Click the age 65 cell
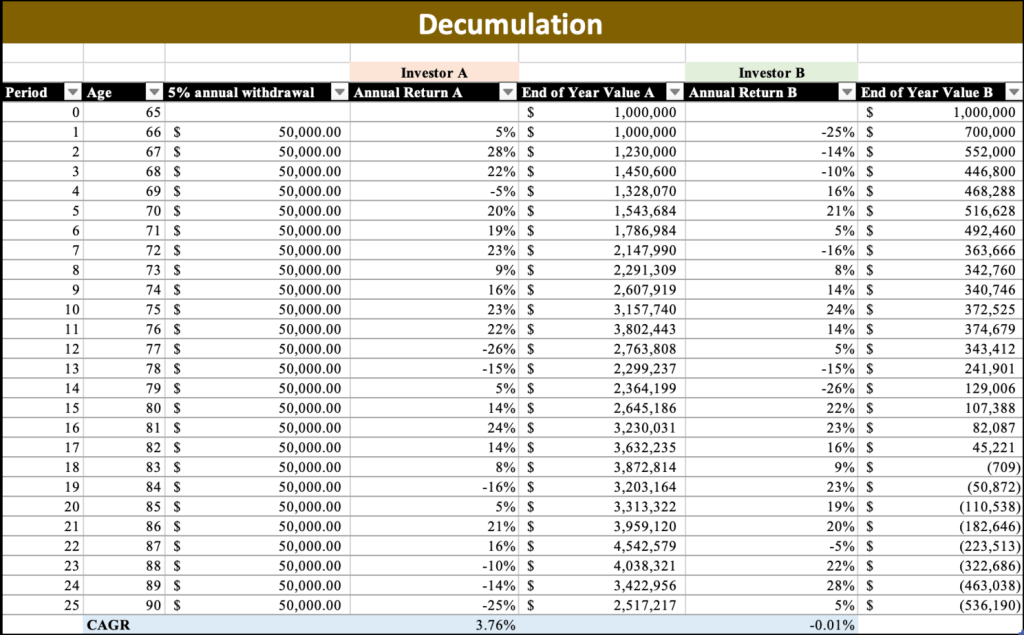 point(124,112)
